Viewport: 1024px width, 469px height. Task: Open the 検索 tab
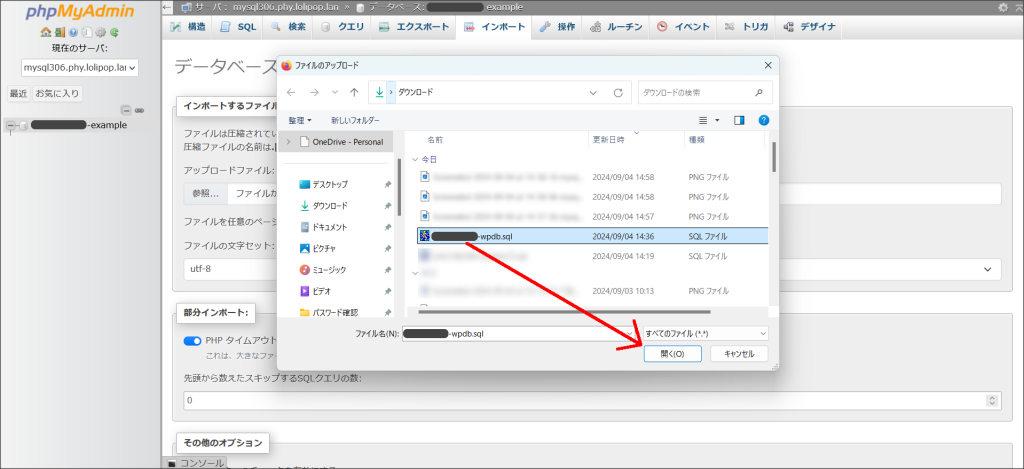tap(289, 27)
